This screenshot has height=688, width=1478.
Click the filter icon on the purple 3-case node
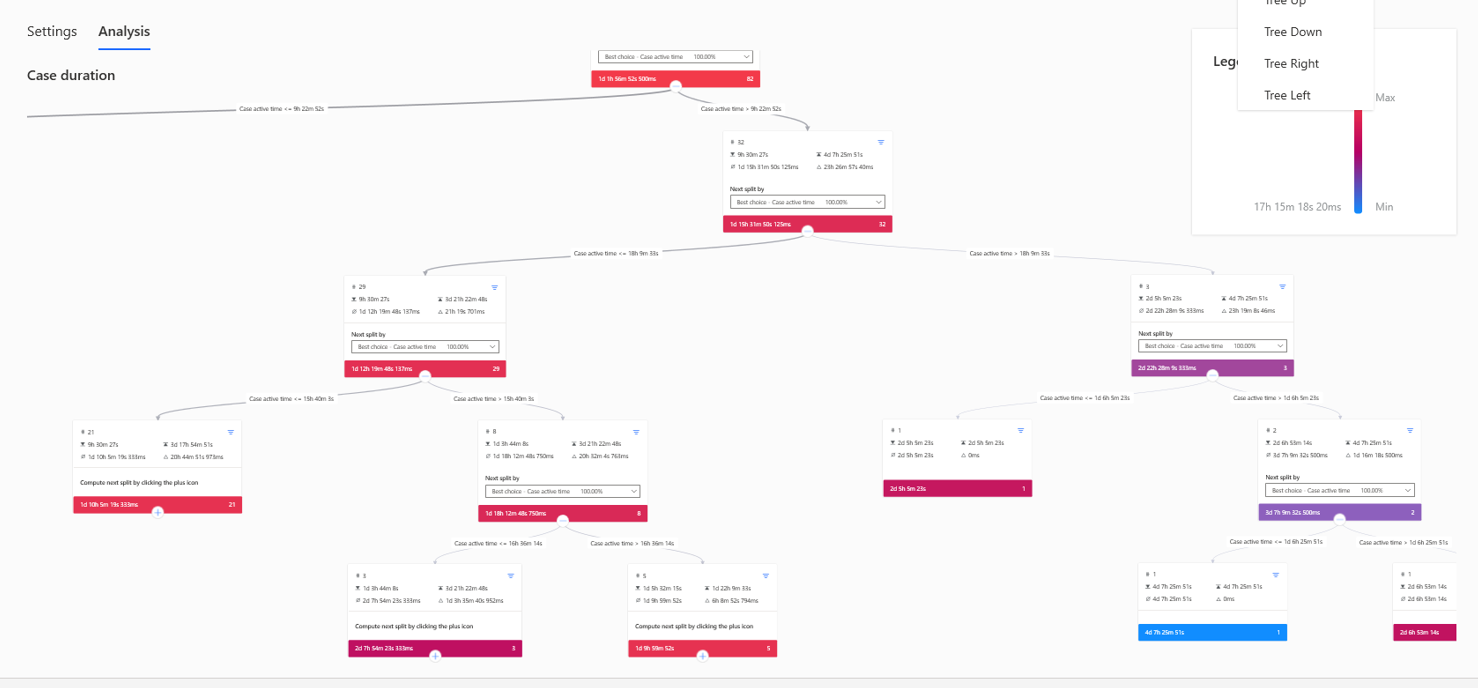click(1282, 287)
